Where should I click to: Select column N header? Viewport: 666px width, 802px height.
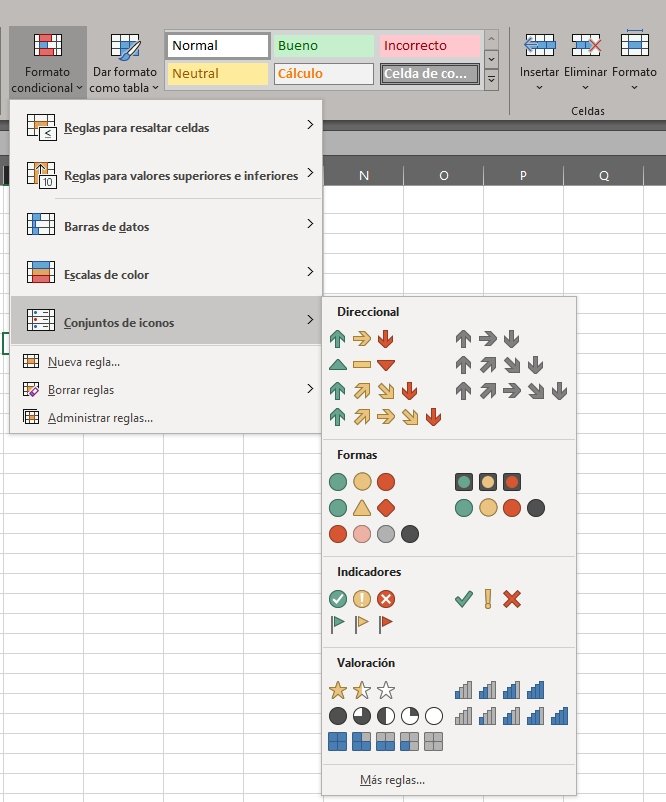364,175
